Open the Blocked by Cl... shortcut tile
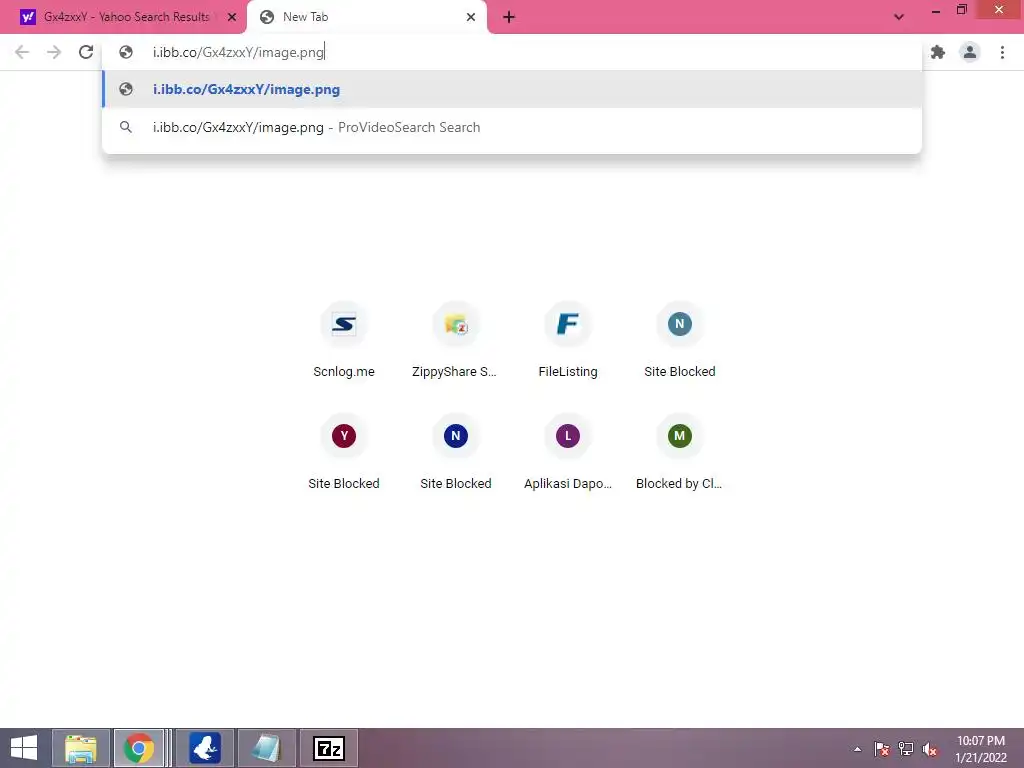The image size is (1024, 768). (679, 453)
